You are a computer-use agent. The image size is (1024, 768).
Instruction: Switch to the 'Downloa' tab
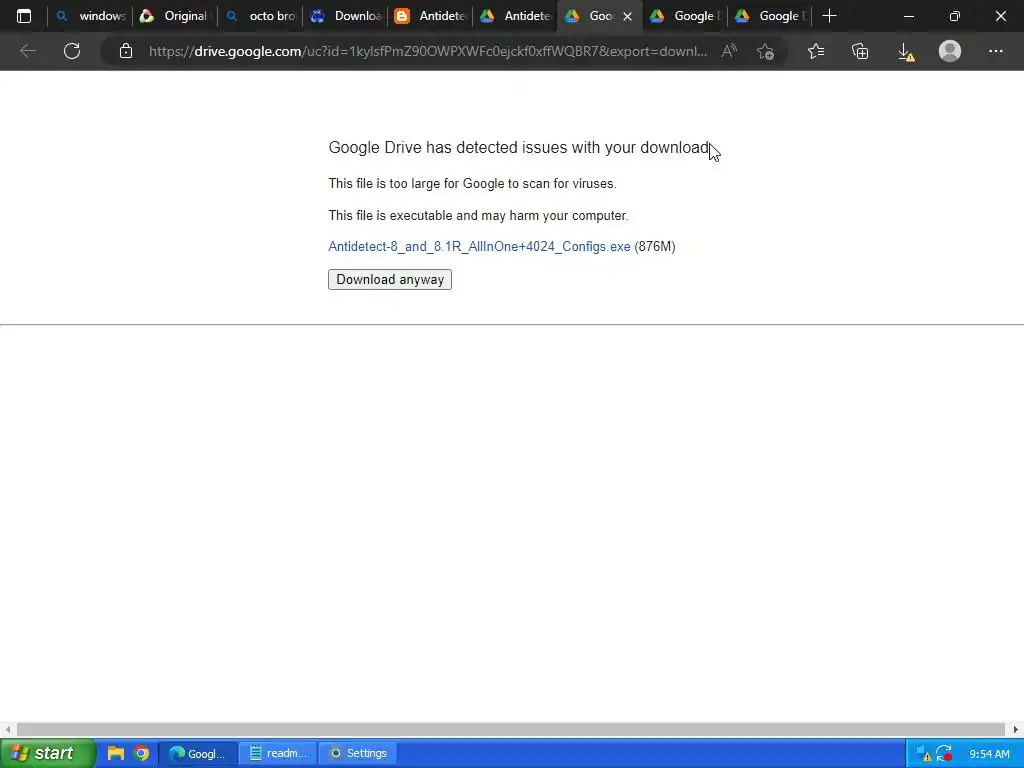[345, 16]
